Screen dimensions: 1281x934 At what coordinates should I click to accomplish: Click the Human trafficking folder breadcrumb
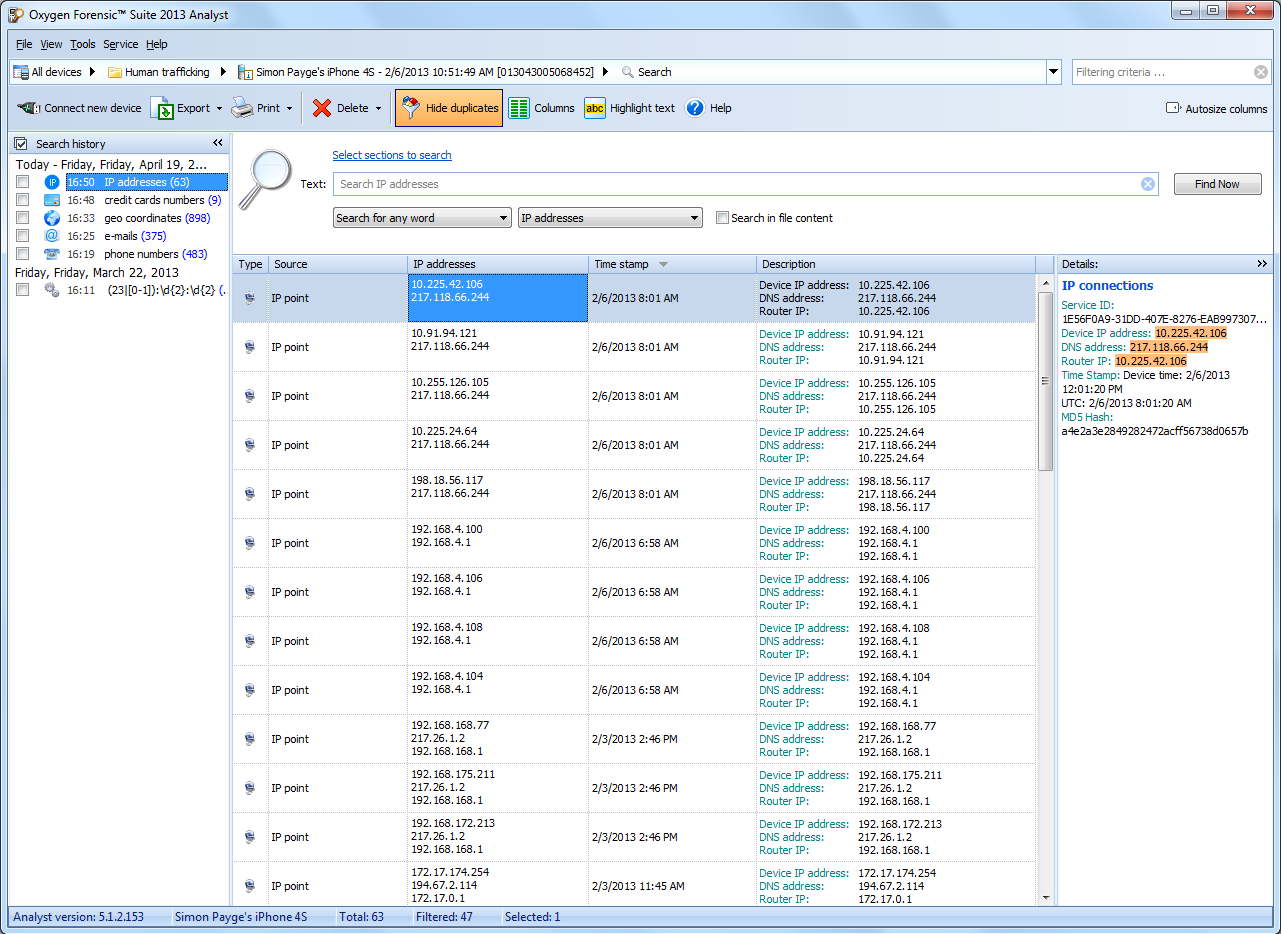[x=159, y=72]
